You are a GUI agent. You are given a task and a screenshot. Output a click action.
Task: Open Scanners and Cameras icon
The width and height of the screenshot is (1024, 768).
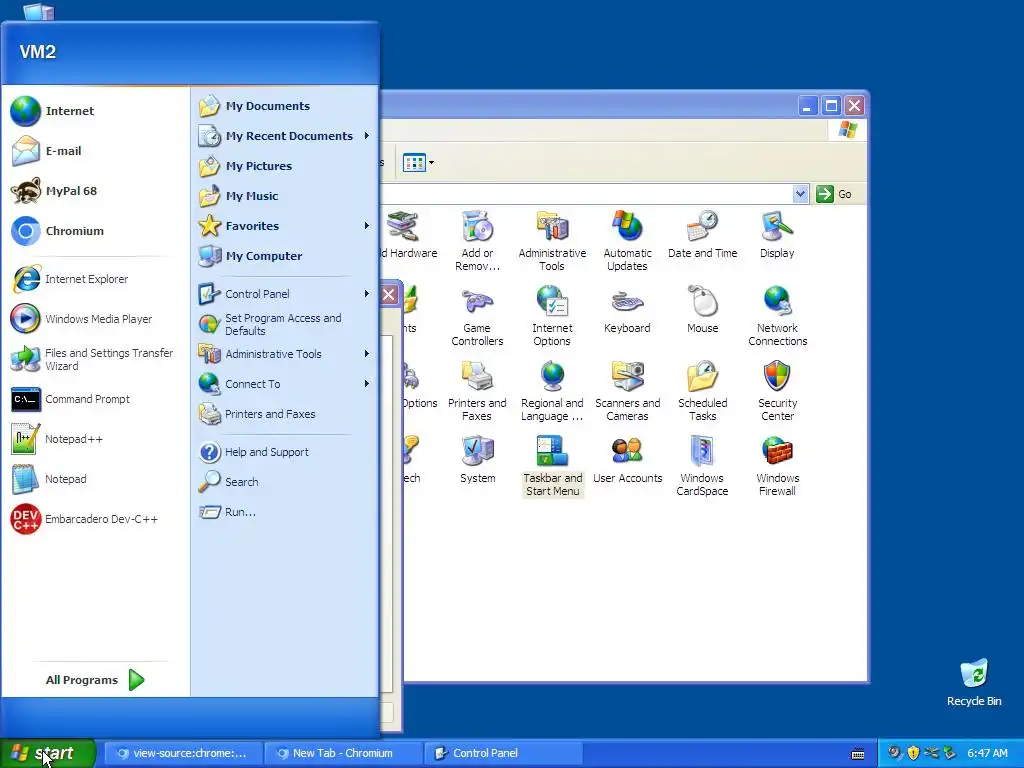pos(628,391)
